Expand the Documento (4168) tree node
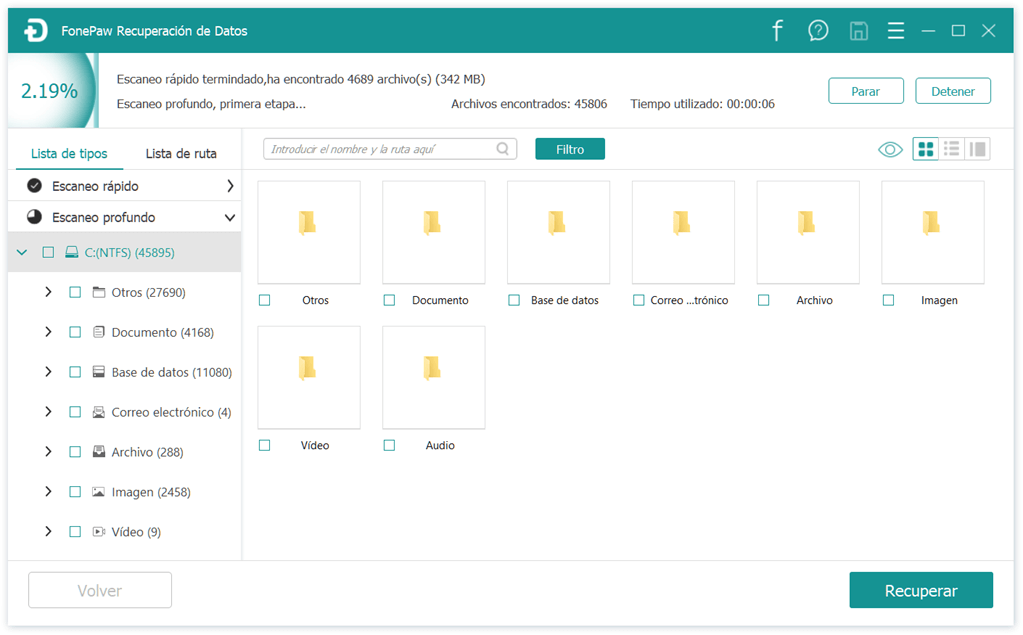This screenshot has height=635, width=1023. tap(48, 332)
